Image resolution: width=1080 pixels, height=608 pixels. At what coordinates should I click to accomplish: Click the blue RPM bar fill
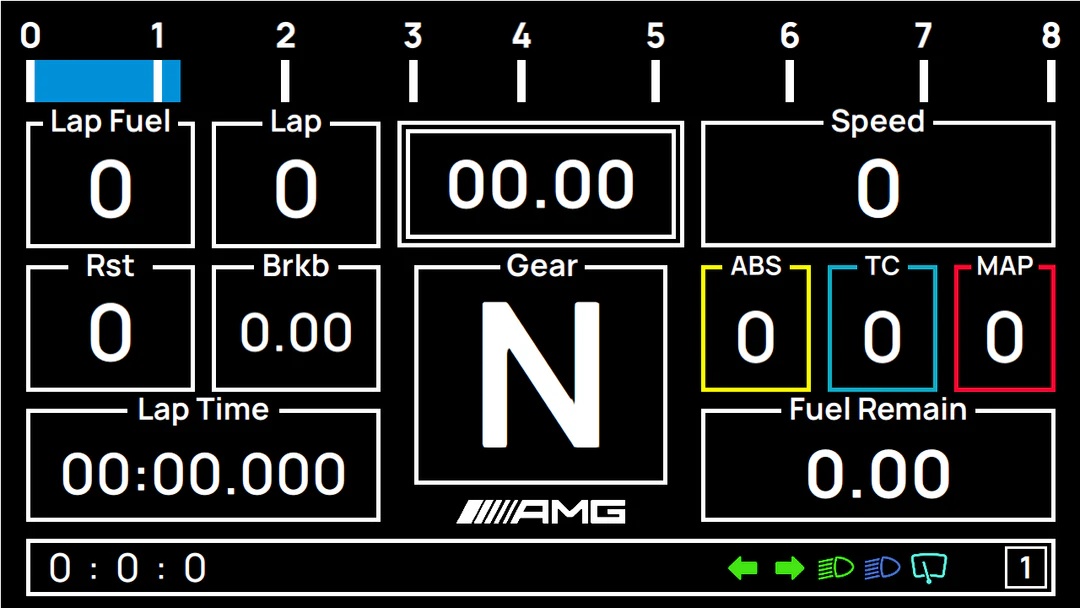pos(103,81)
